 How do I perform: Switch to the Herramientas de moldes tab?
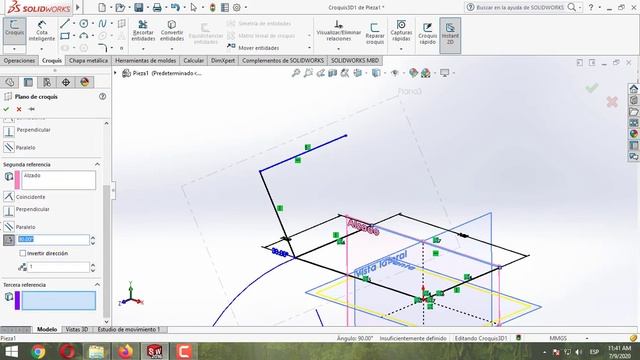pyautogui.click(x=145, y=60)
